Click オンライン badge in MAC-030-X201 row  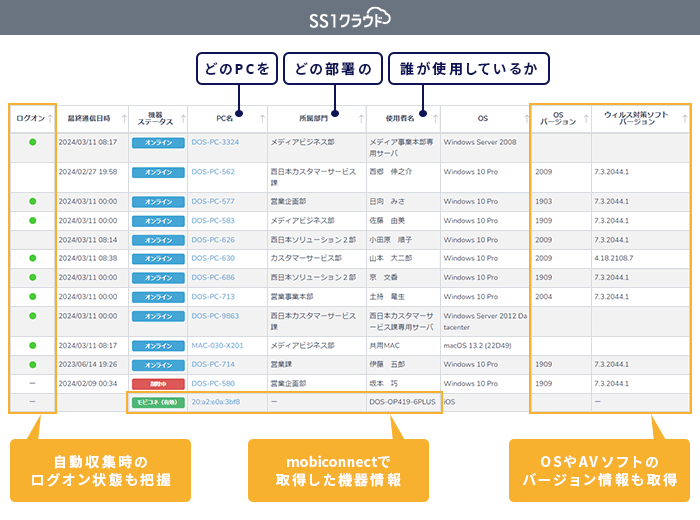(158, 346)
